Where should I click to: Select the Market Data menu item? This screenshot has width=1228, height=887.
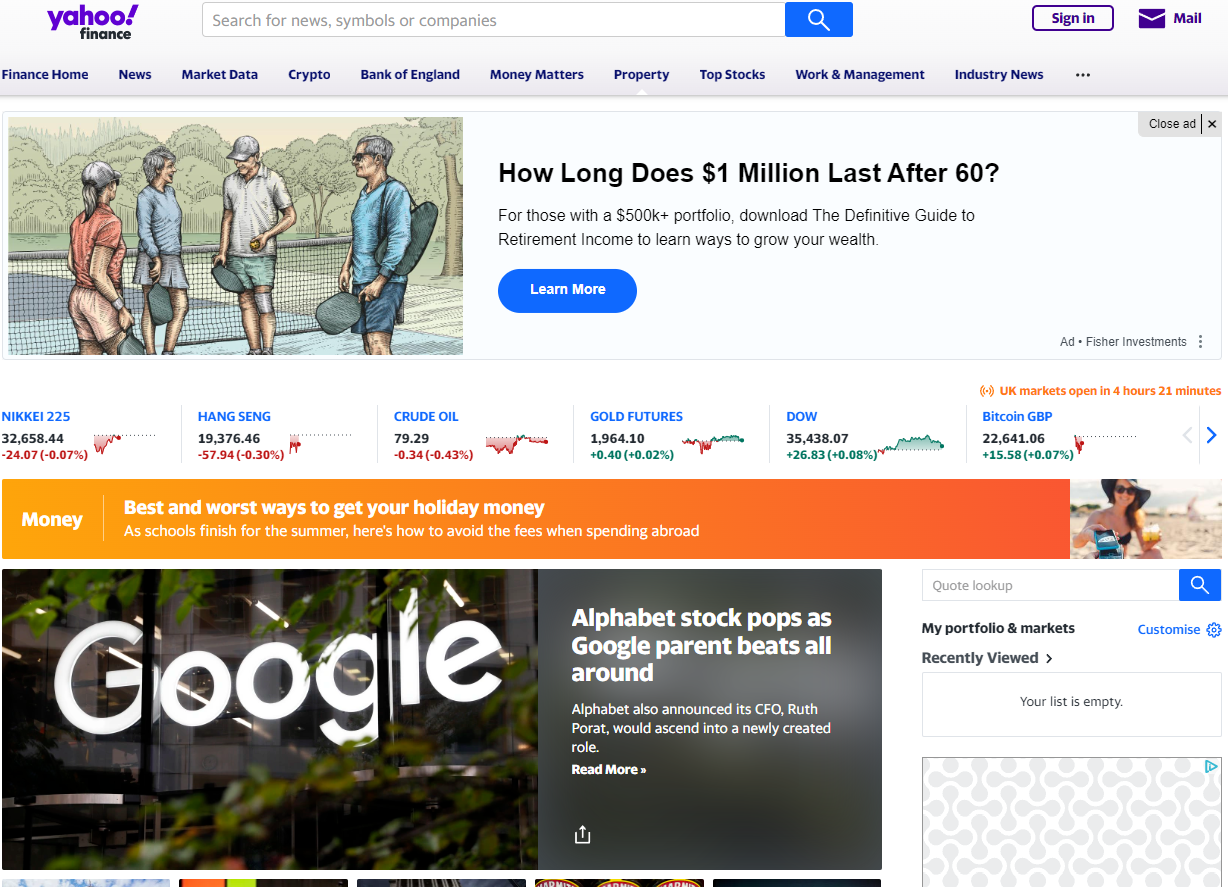point(219,75)
